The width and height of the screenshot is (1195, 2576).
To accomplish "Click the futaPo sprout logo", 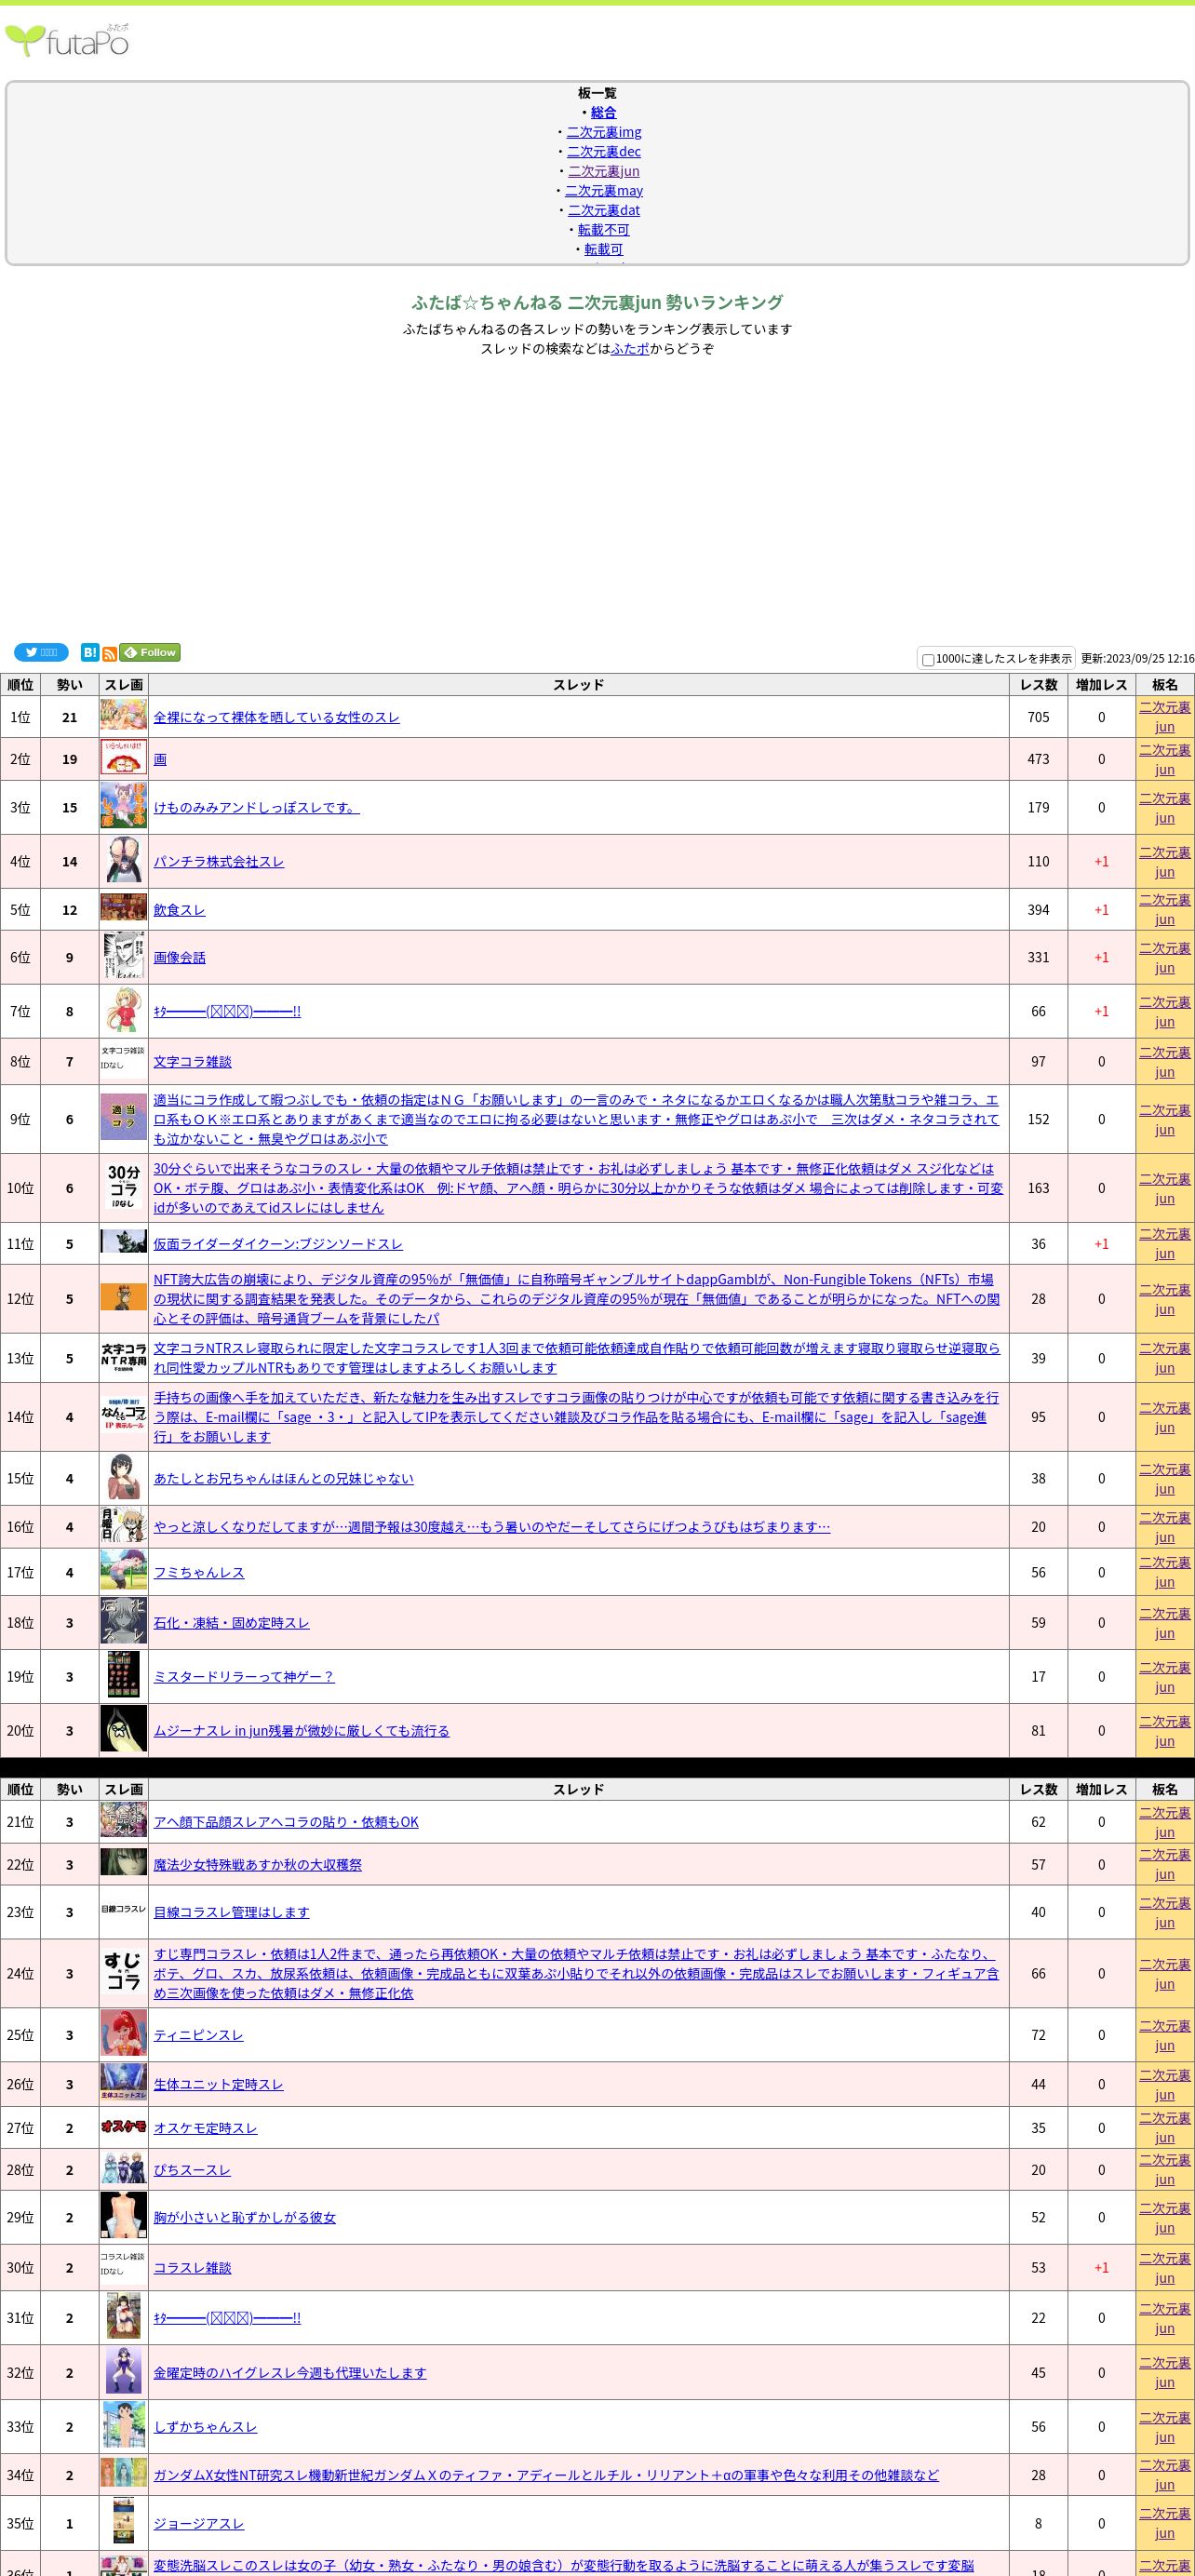I will pos(67,41).
